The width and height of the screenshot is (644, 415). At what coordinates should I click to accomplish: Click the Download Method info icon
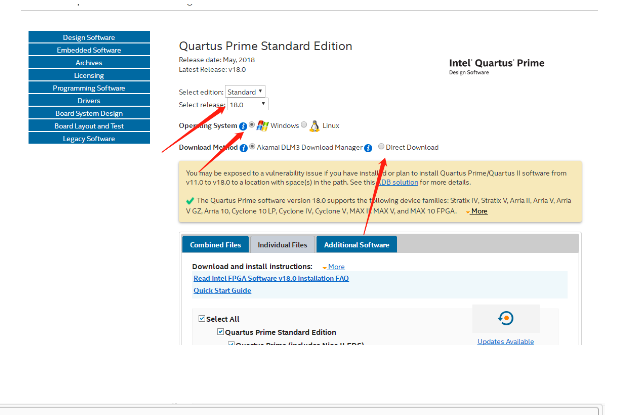coord(244,148)
